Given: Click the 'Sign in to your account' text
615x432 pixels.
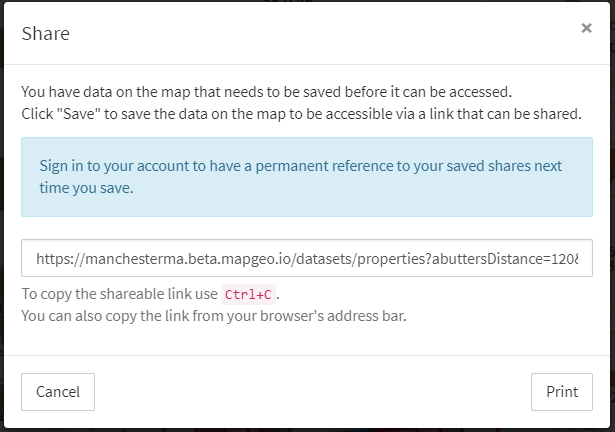Looking at the screenshot, I should [122, 166].
